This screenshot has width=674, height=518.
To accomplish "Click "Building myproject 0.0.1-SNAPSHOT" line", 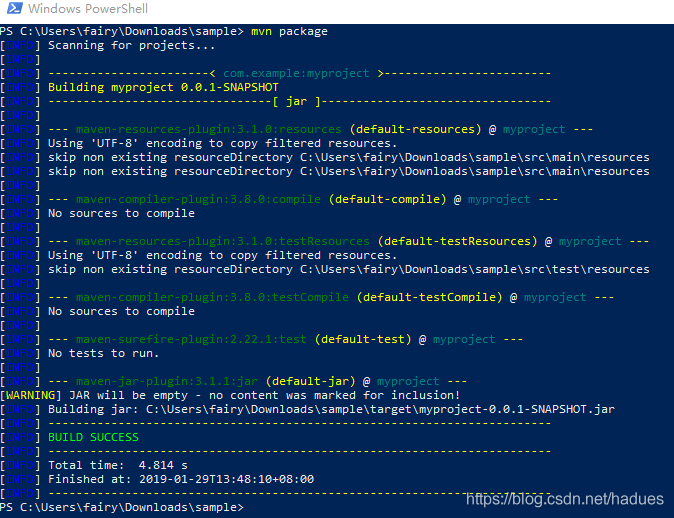I will point(163,87).
